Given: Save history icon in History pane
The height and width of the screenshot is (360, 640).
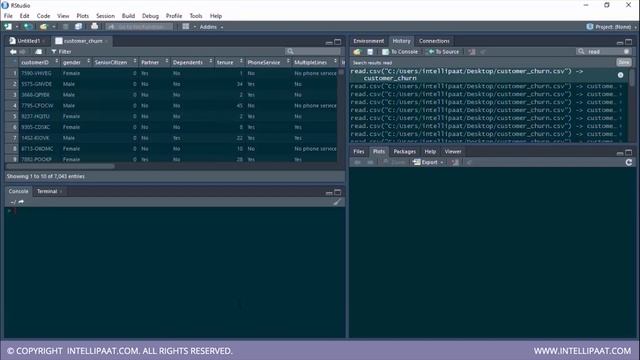Looking at the screenshot, I should click(370, 52).
